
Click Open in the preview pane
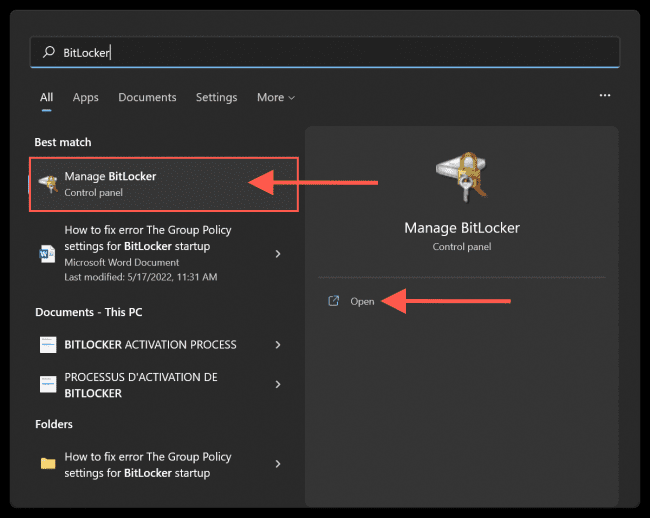[x=362, y=301]
